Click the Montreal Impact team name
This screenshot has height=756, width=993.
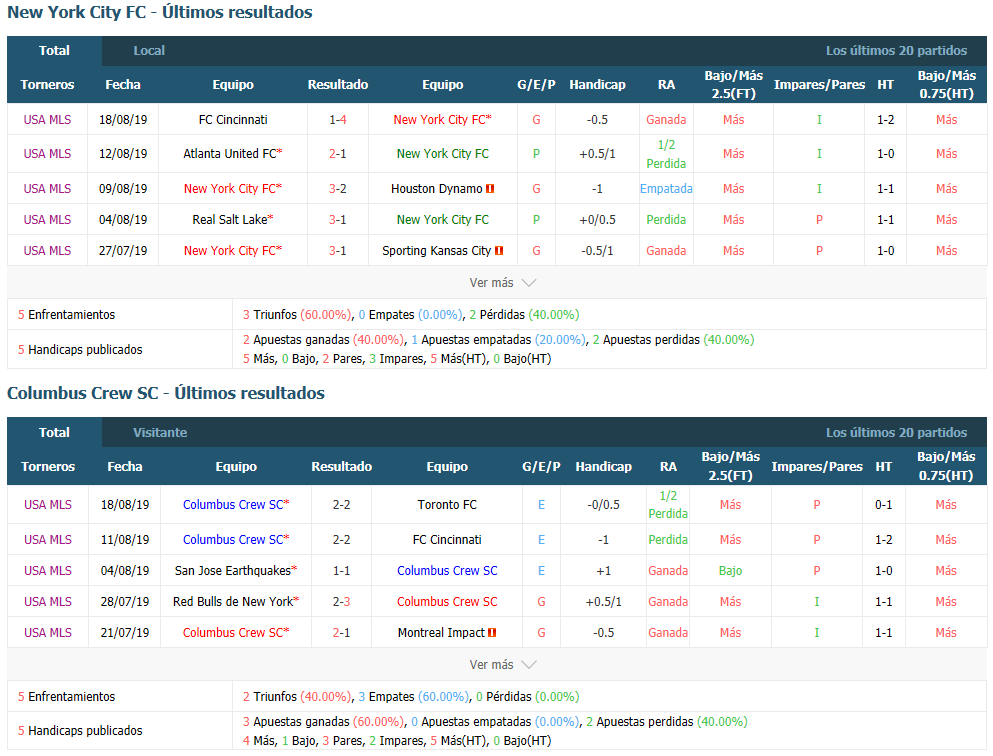tap(441, 633)
